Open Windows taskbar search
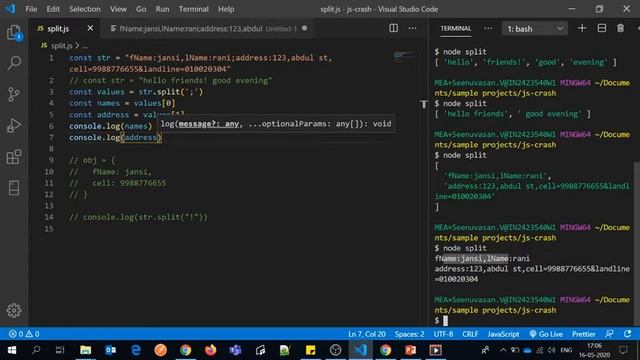 [x=36, y=350]
